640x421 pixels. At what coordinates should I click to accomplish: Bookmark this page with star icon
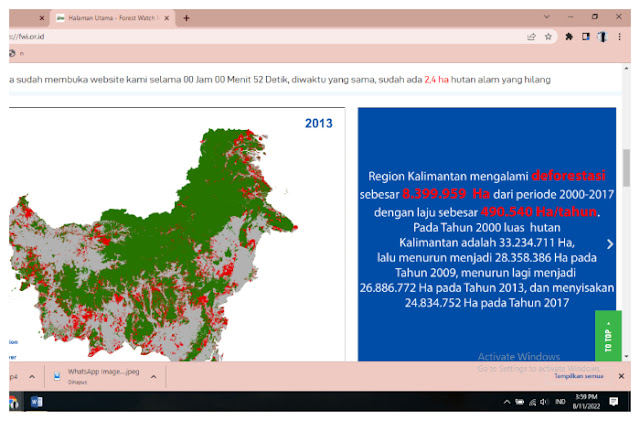pos(548,37)
